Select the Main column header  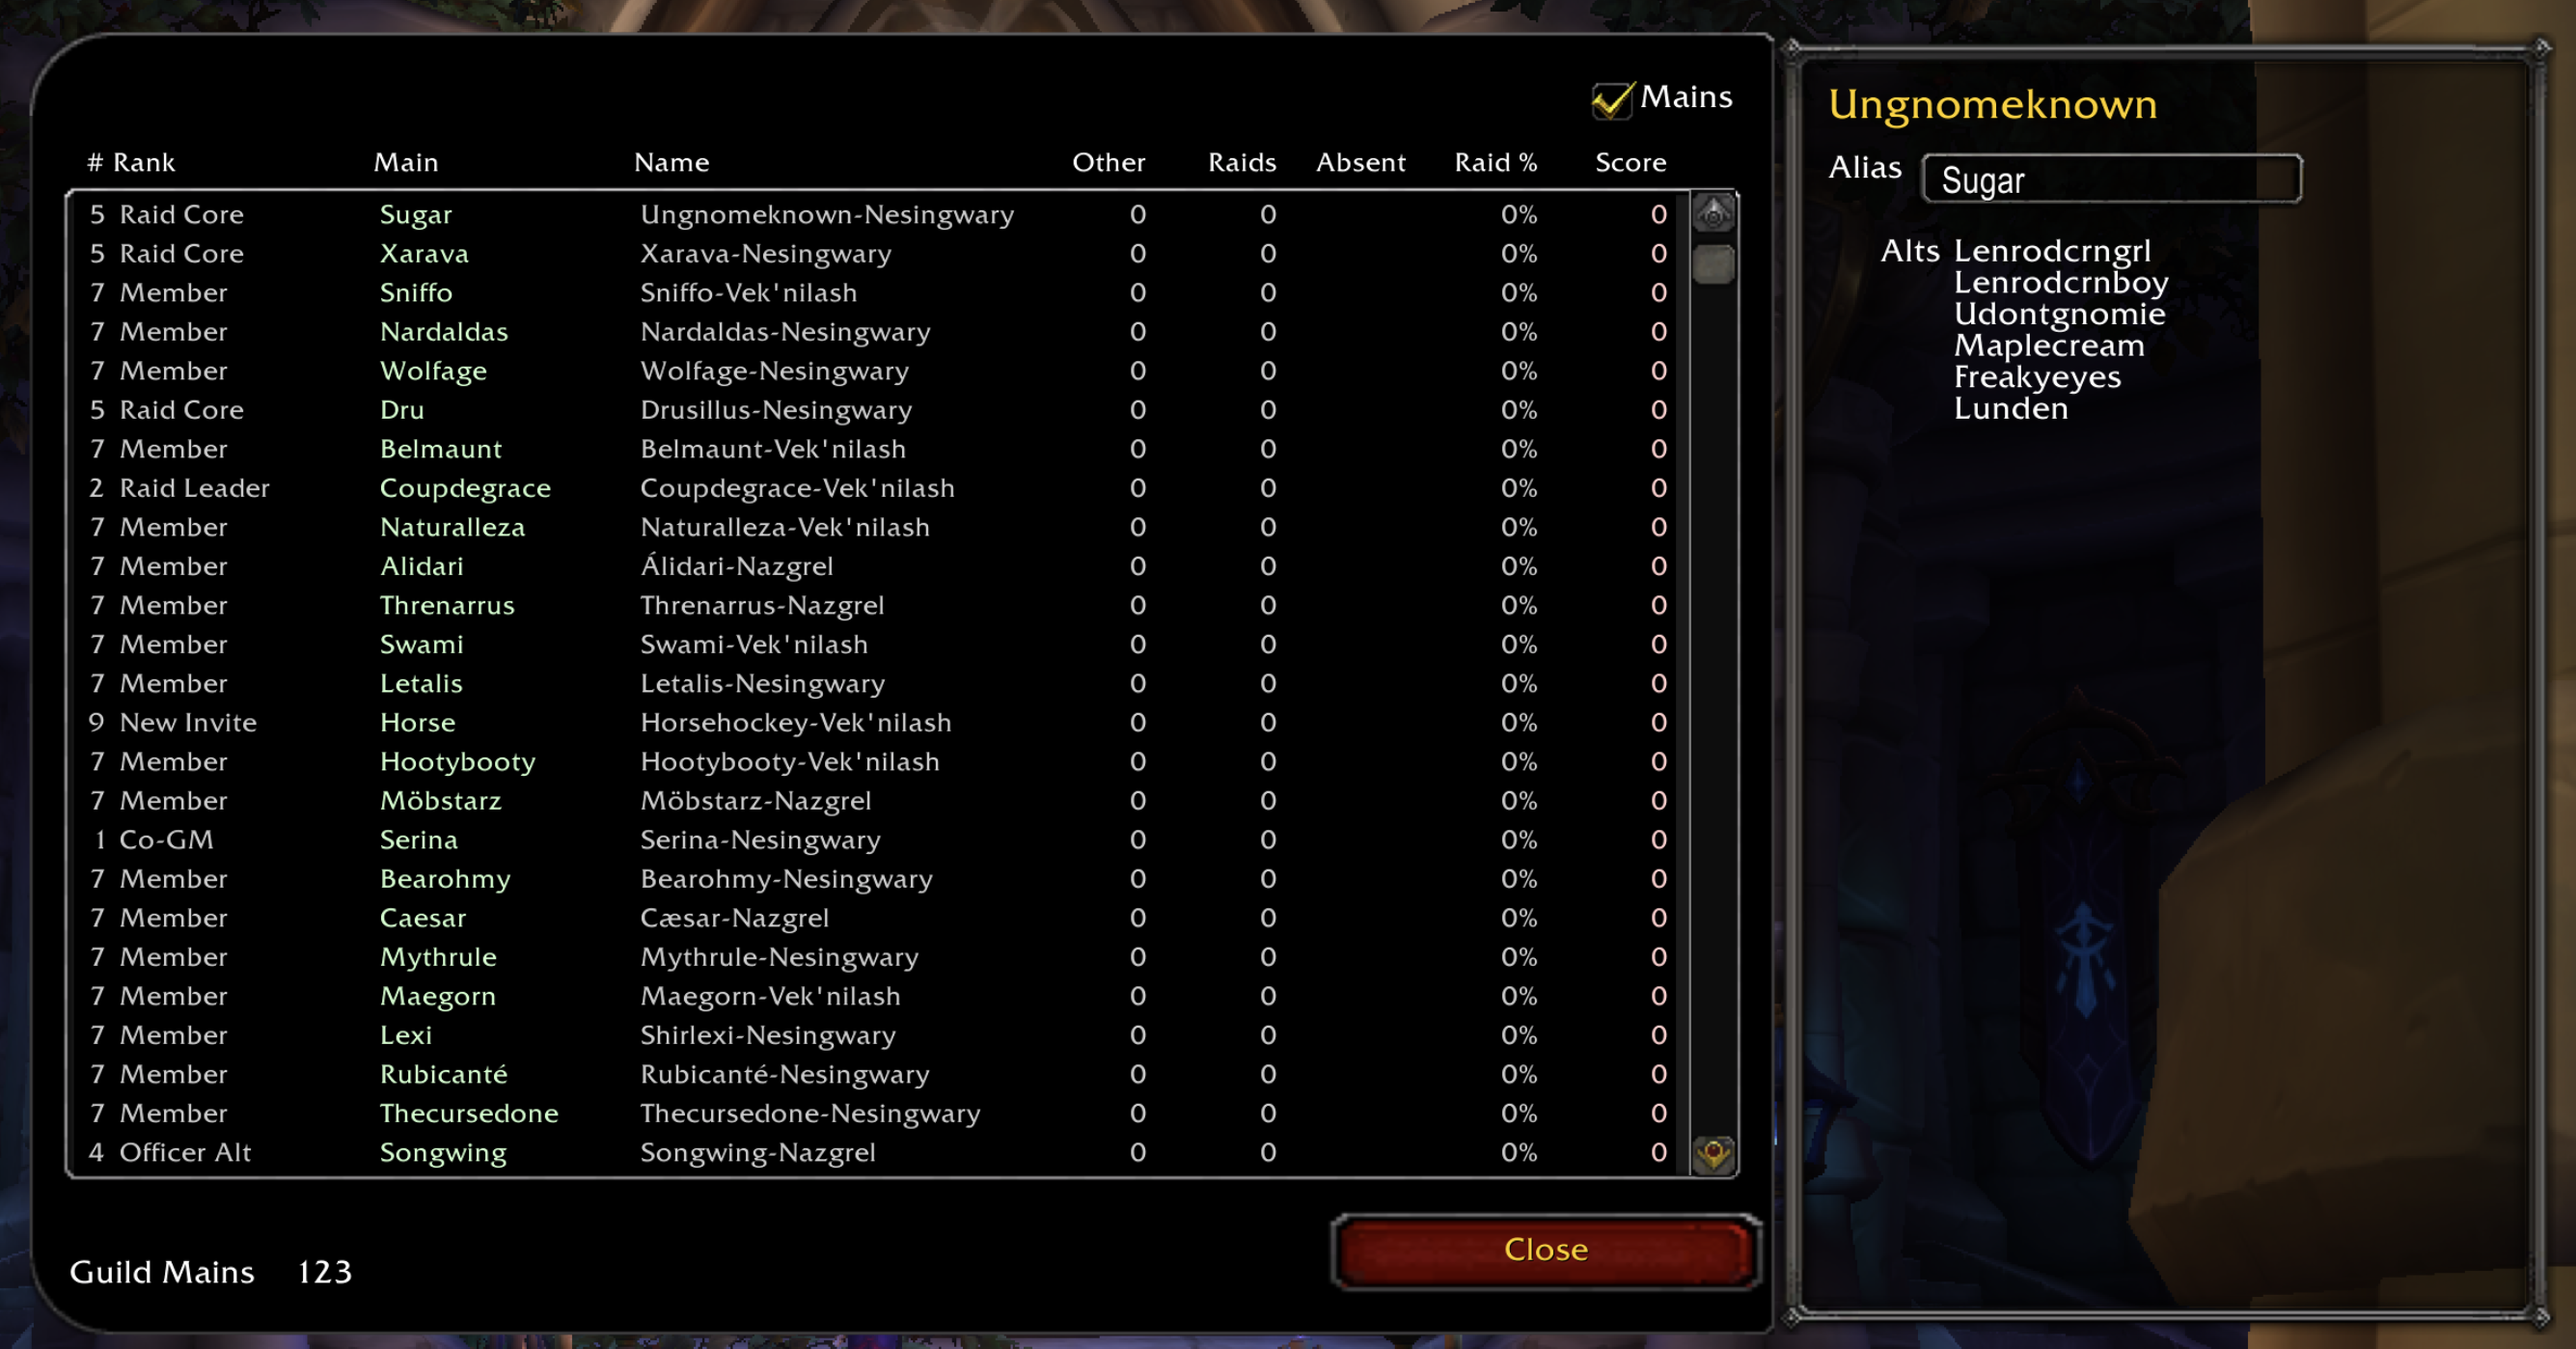point(404,162)
